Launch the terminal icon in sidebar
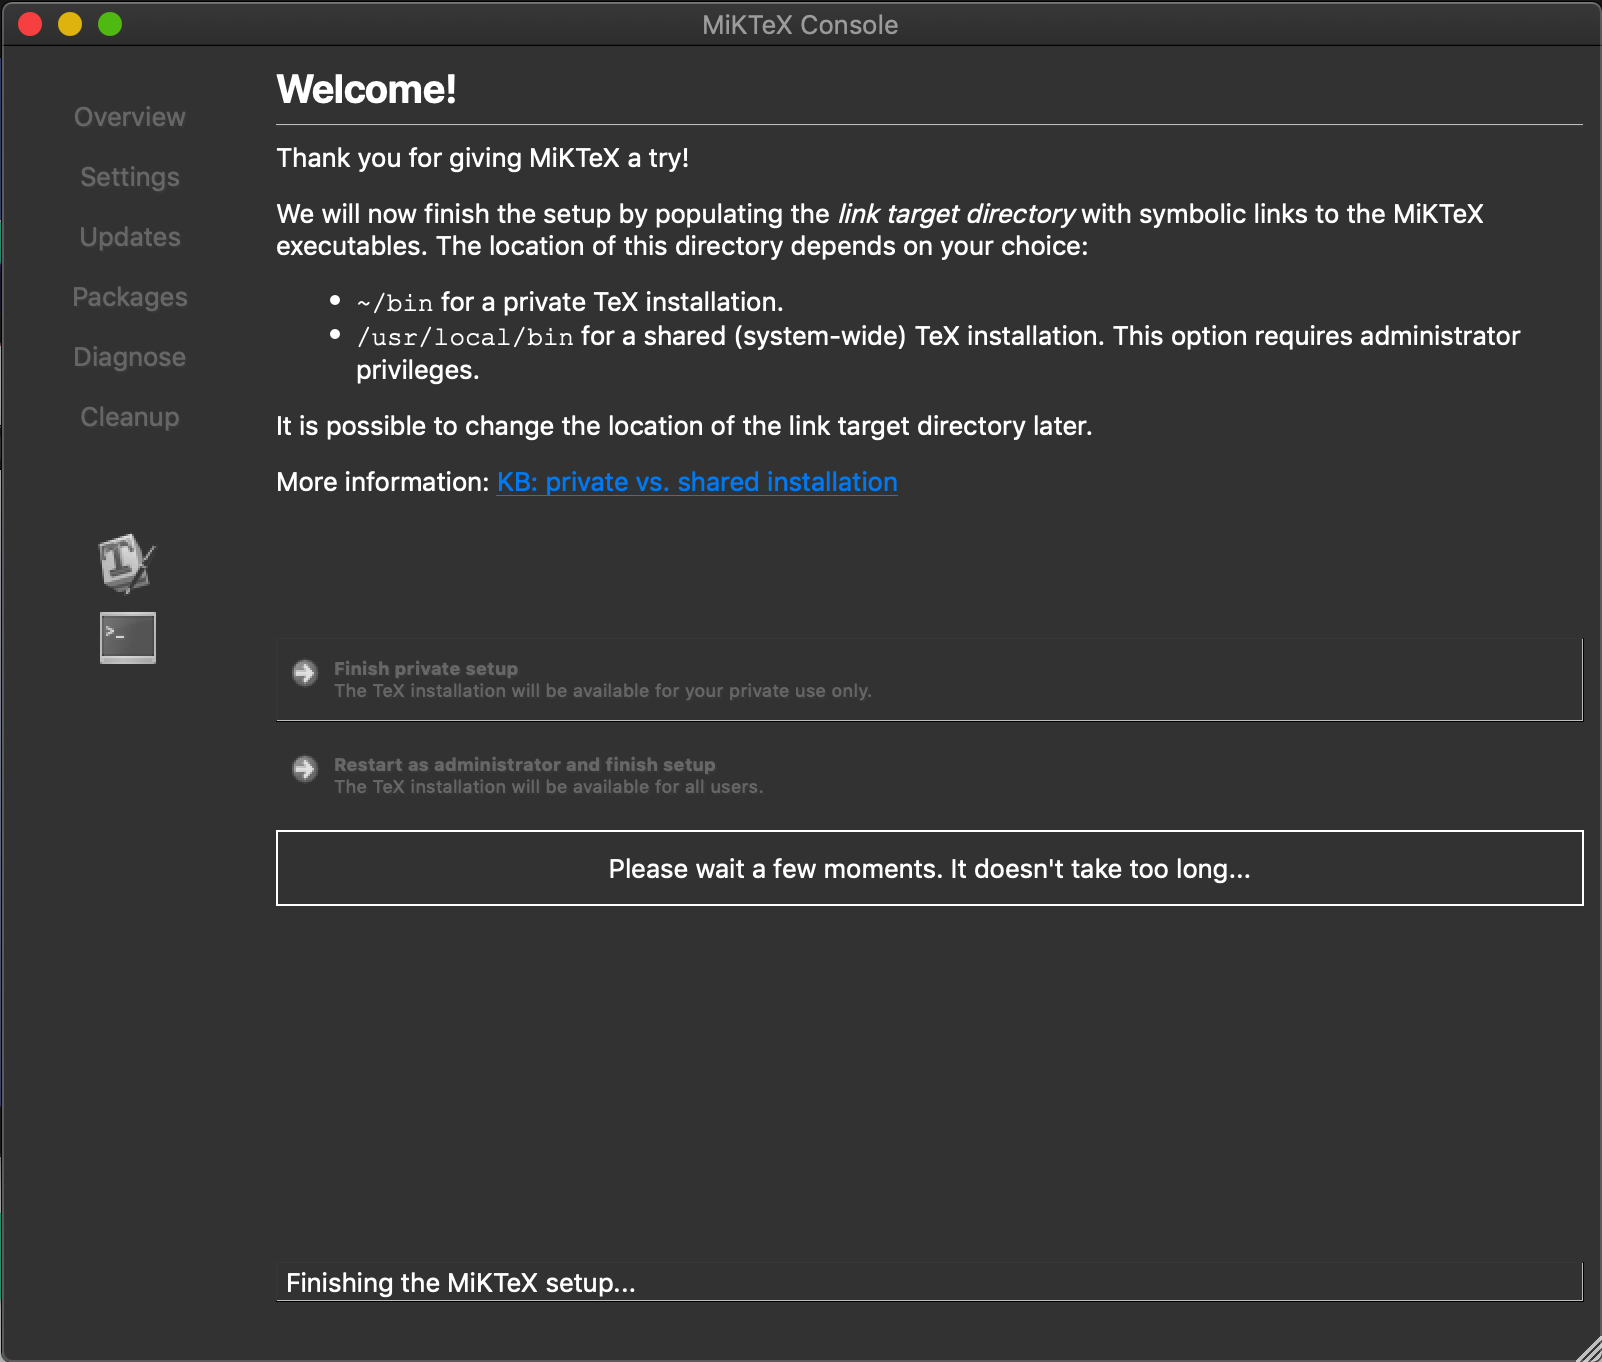1602x1362 pixels. (128, 638)
